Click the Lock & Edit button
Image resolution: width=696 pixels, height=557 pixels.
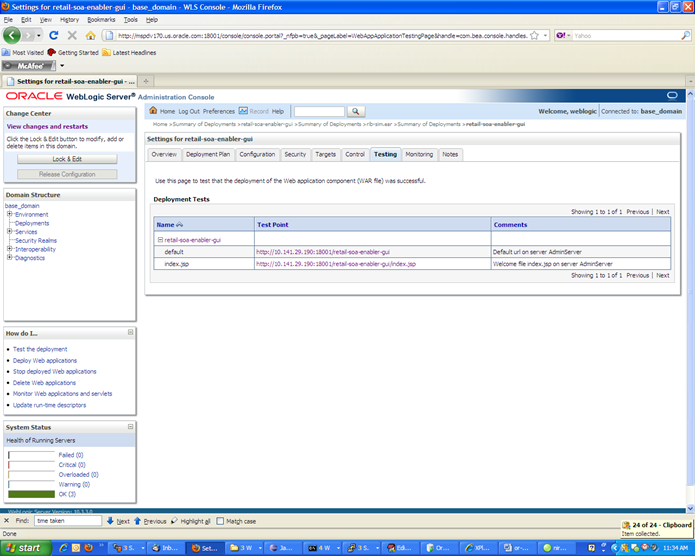tap(67, 159)
